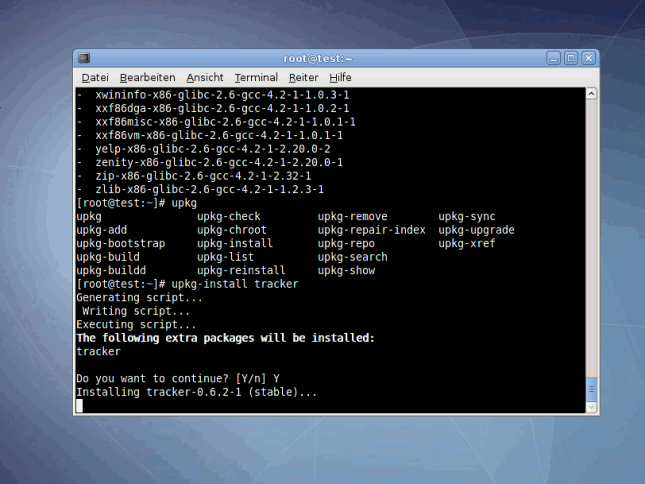Click the zenity package line

click(210, 162)
